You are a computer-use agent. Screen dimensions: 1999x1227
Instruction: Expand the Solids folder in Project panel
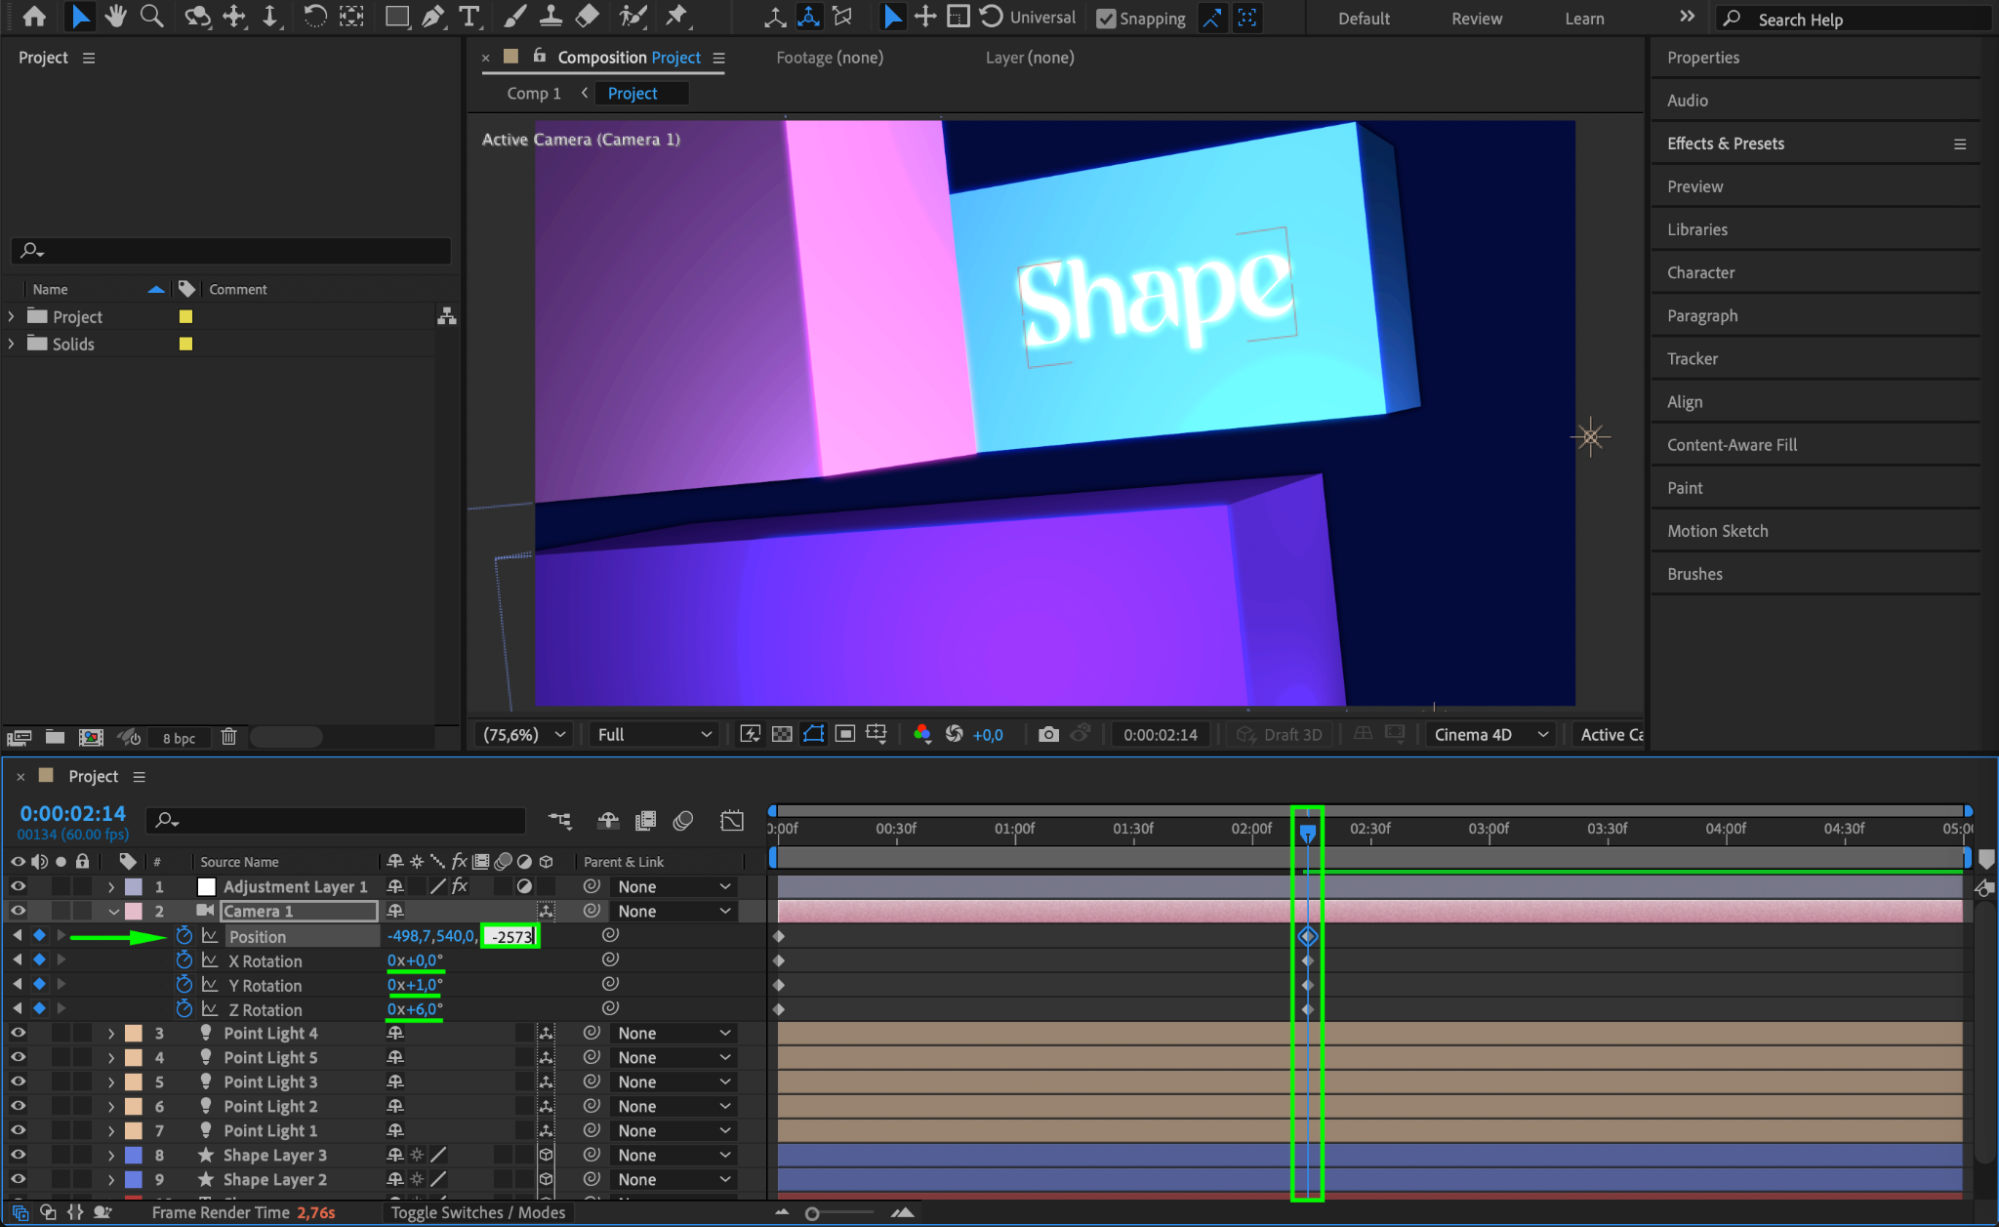coord(11,343)
